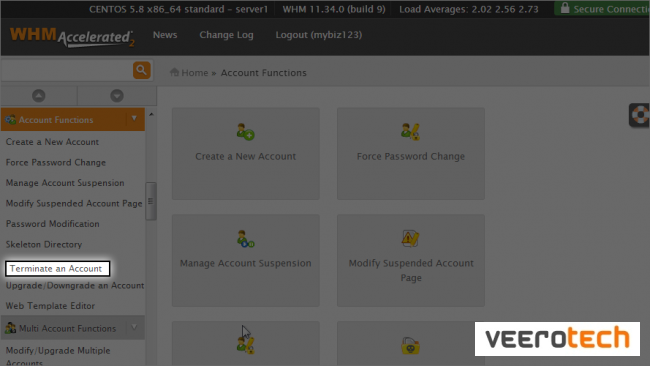Click the Manage Account Suspension tile icon
Viewport: 650px width, 366px height.
[x=245, y=239]
